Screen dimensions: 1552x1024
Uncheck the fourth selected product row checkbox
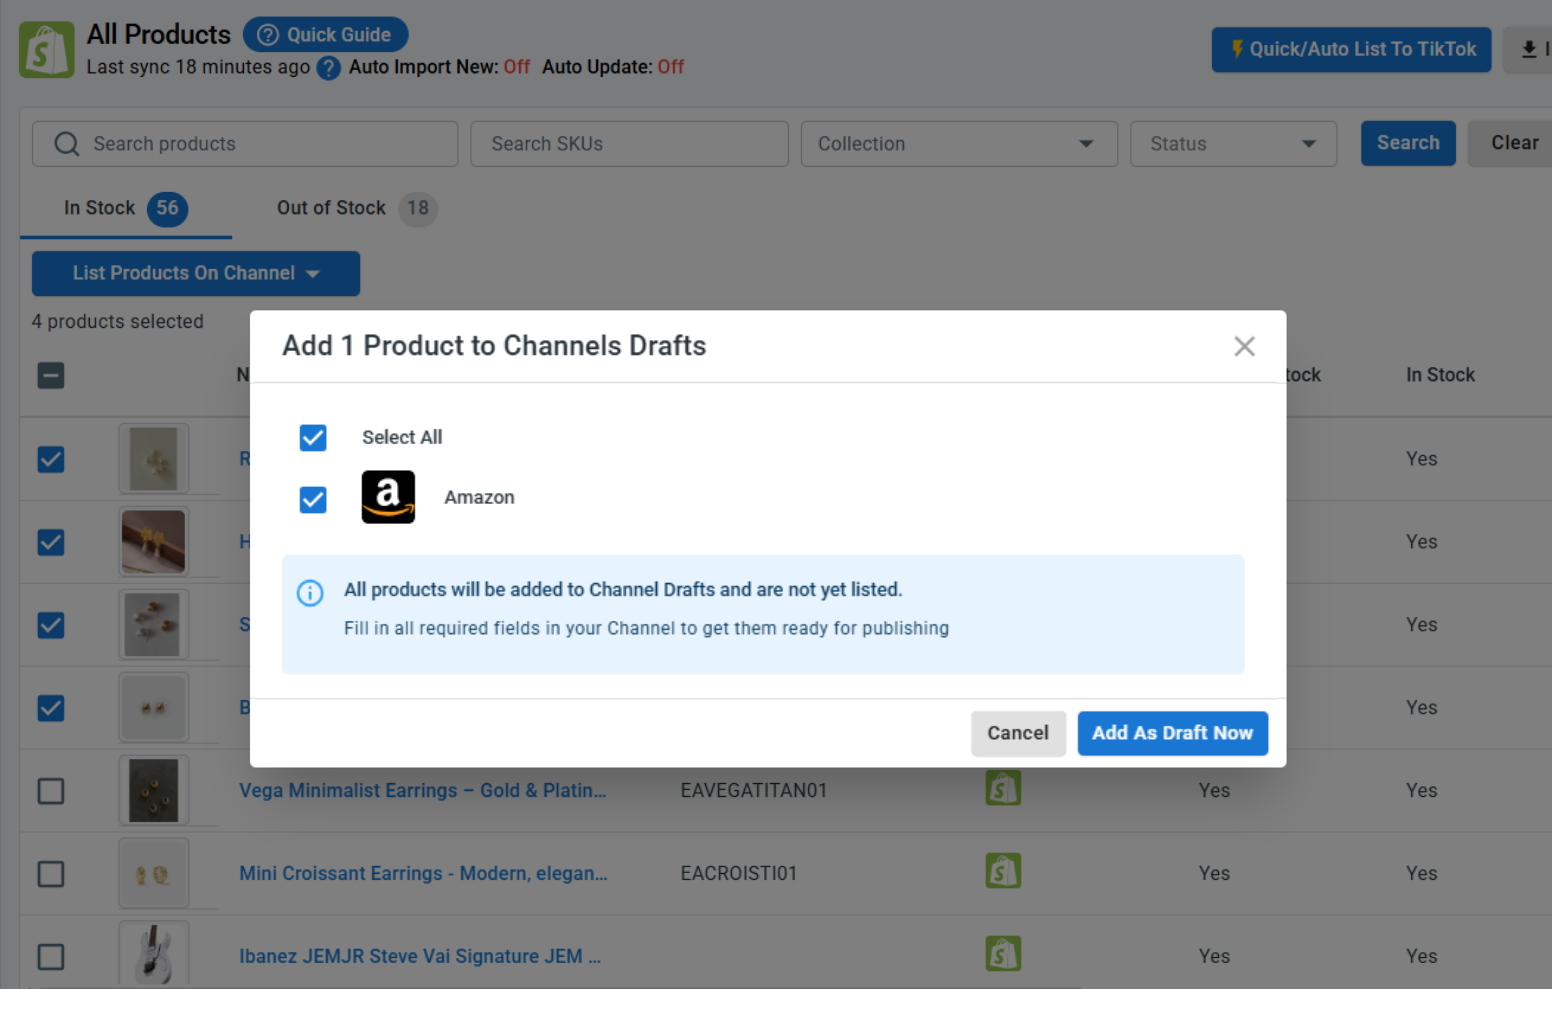tap(51, 708)
